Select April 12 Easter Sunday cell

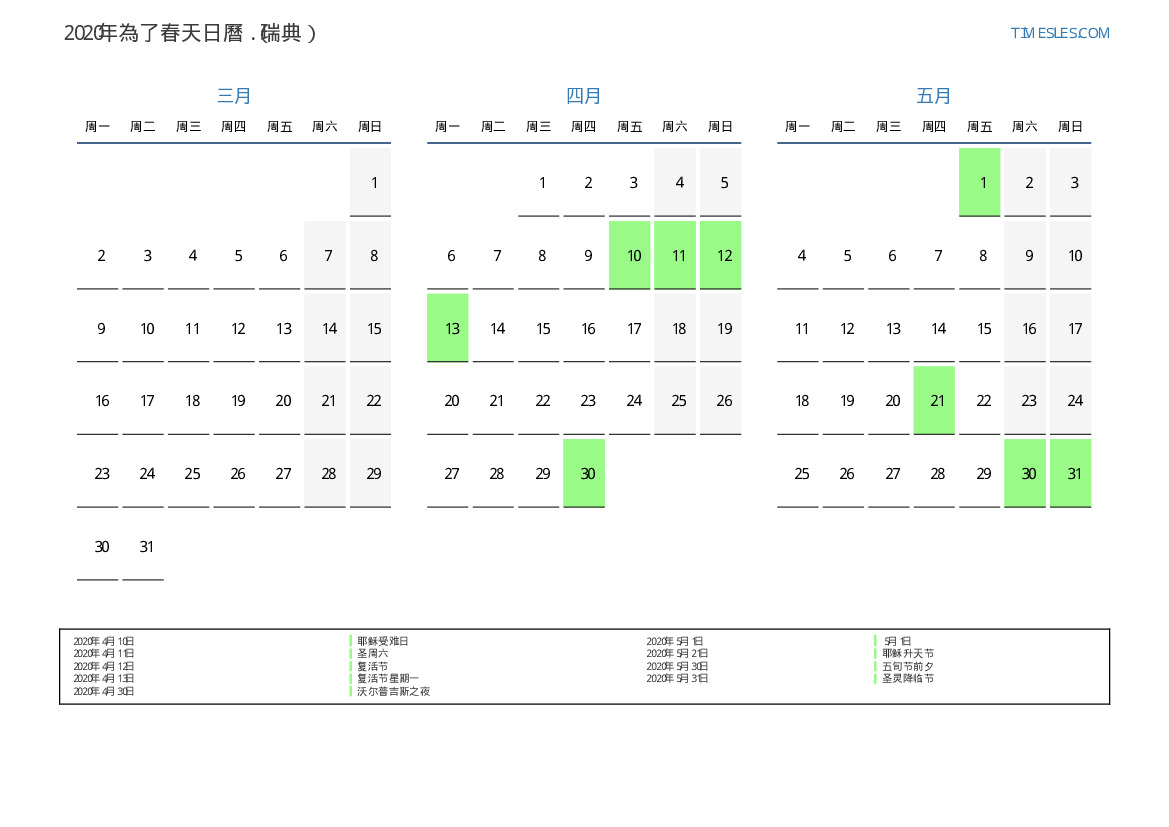tap(724, 255)
